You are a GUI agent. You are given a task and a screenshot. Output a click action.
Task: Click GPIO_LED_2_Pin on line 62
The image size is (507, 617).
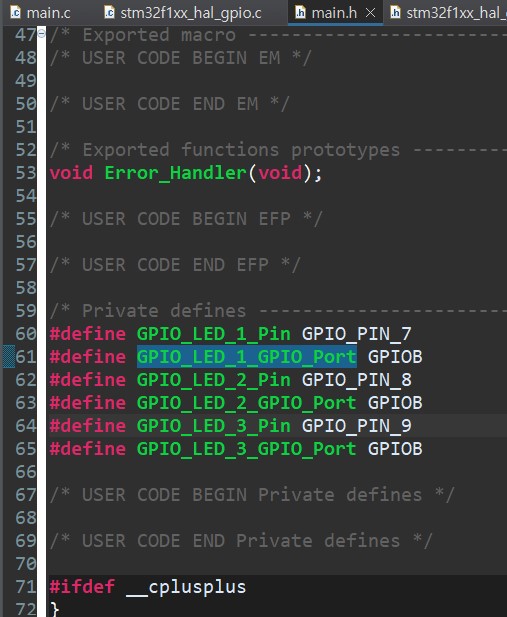(x=213, y=380)
